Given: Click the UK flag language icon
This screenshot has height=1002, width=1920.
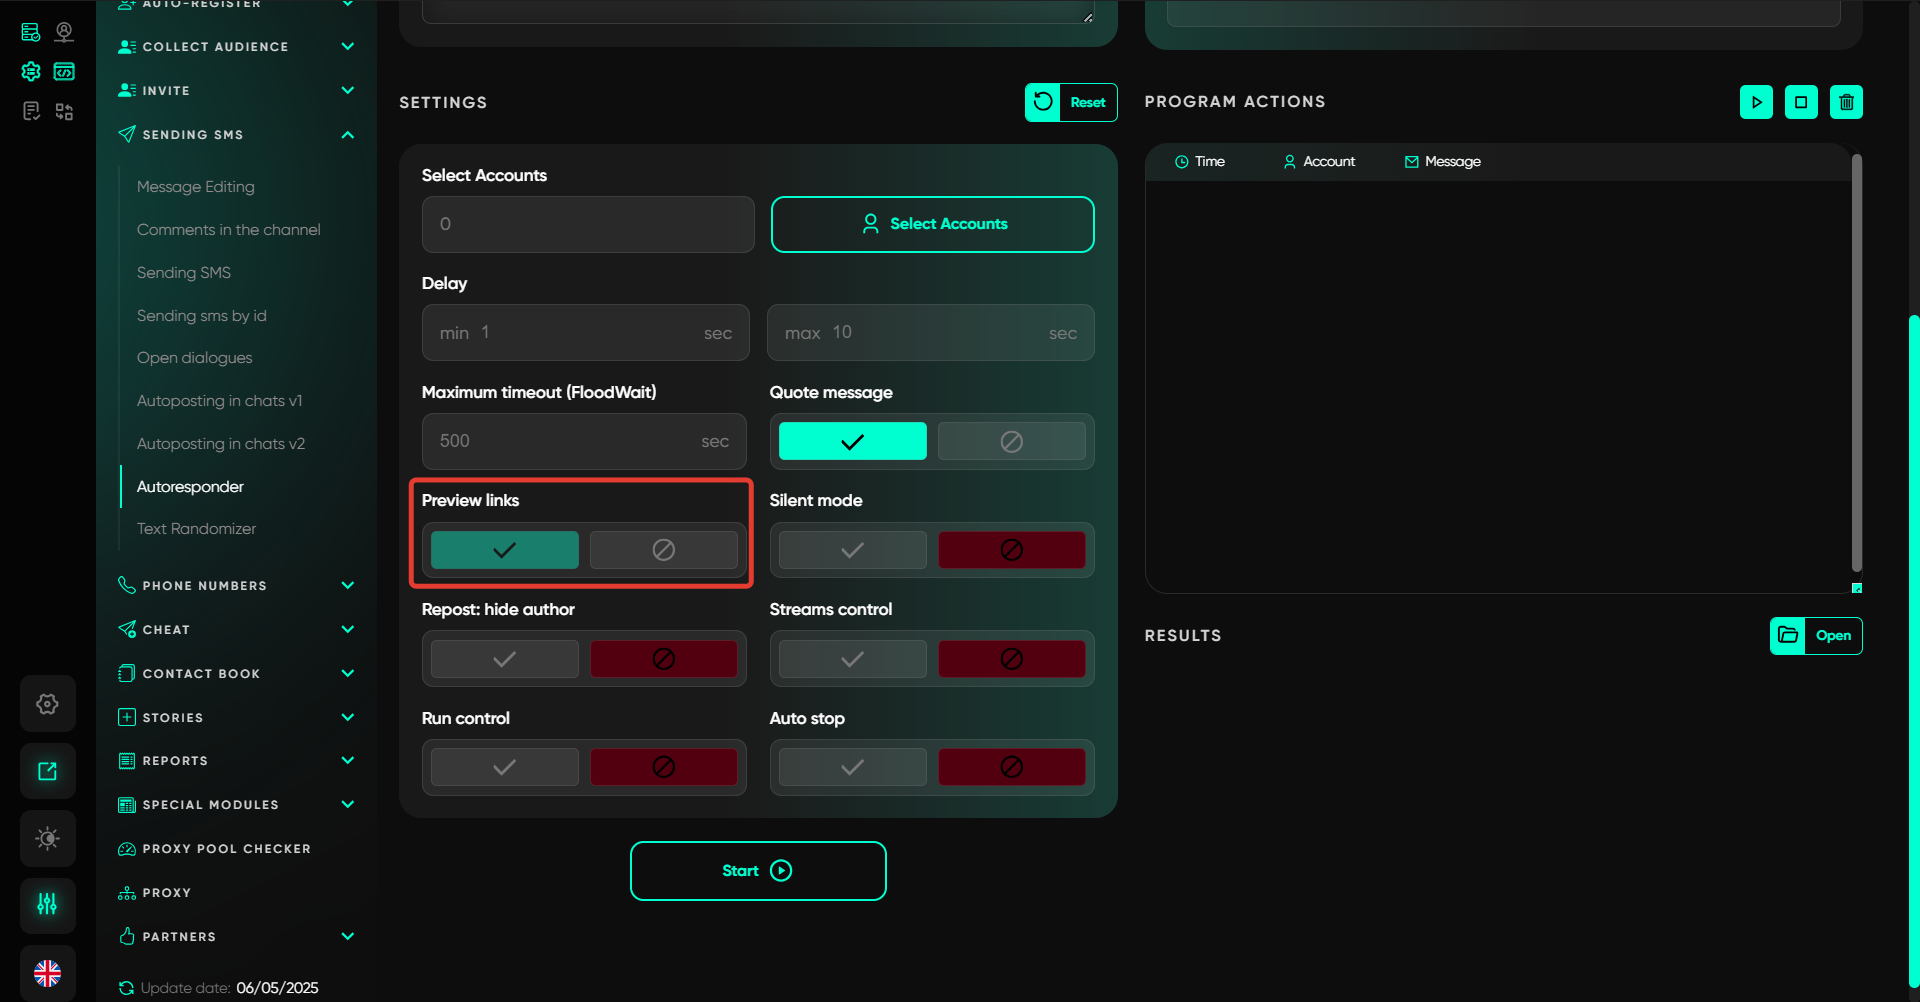Looking at the screenshot, I should click(x=47, y=972).
